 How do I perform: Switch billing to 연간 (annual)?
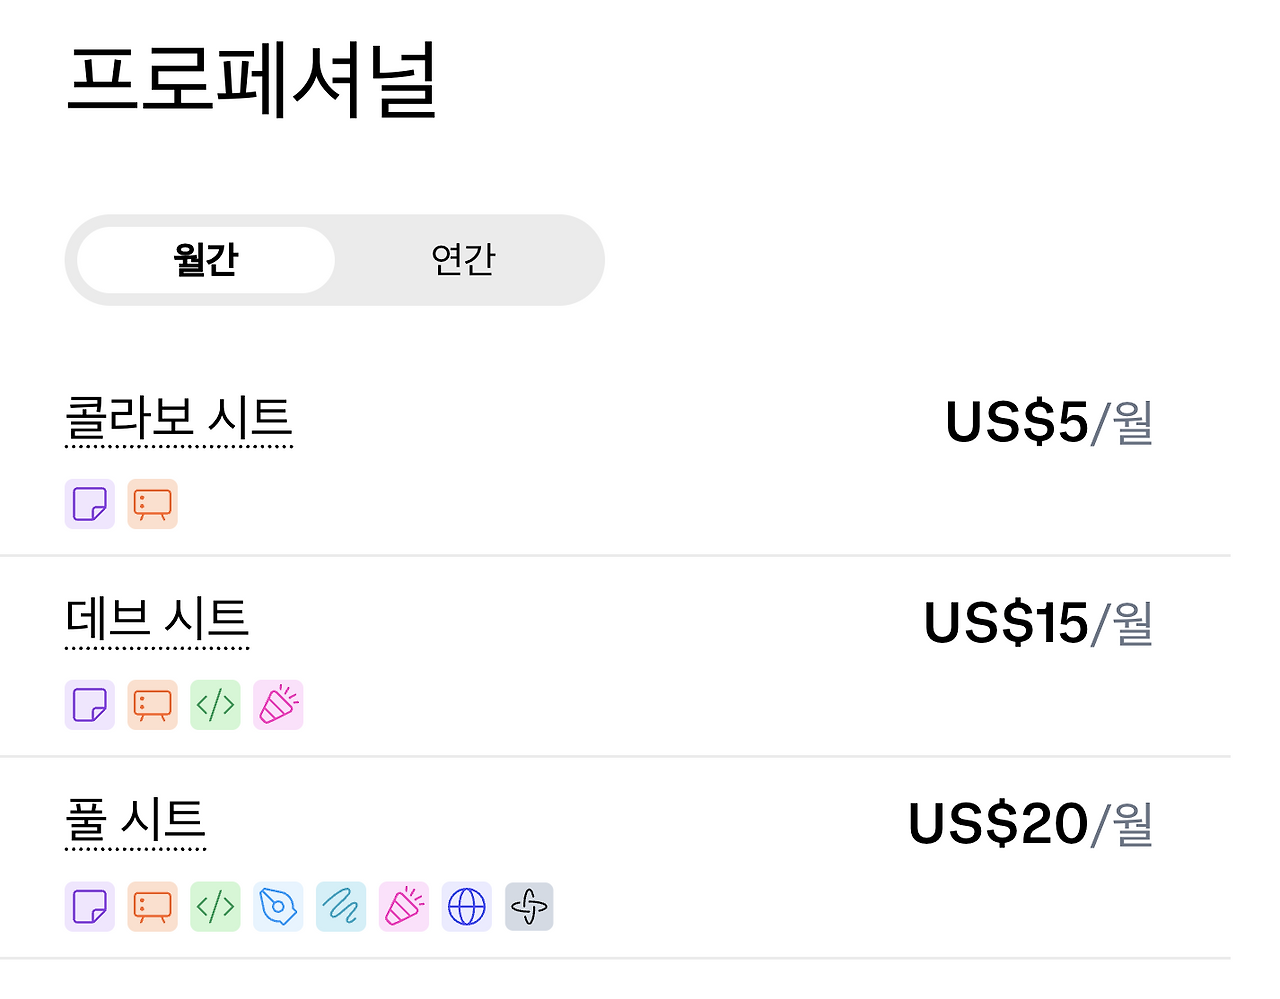coord(463,260)
